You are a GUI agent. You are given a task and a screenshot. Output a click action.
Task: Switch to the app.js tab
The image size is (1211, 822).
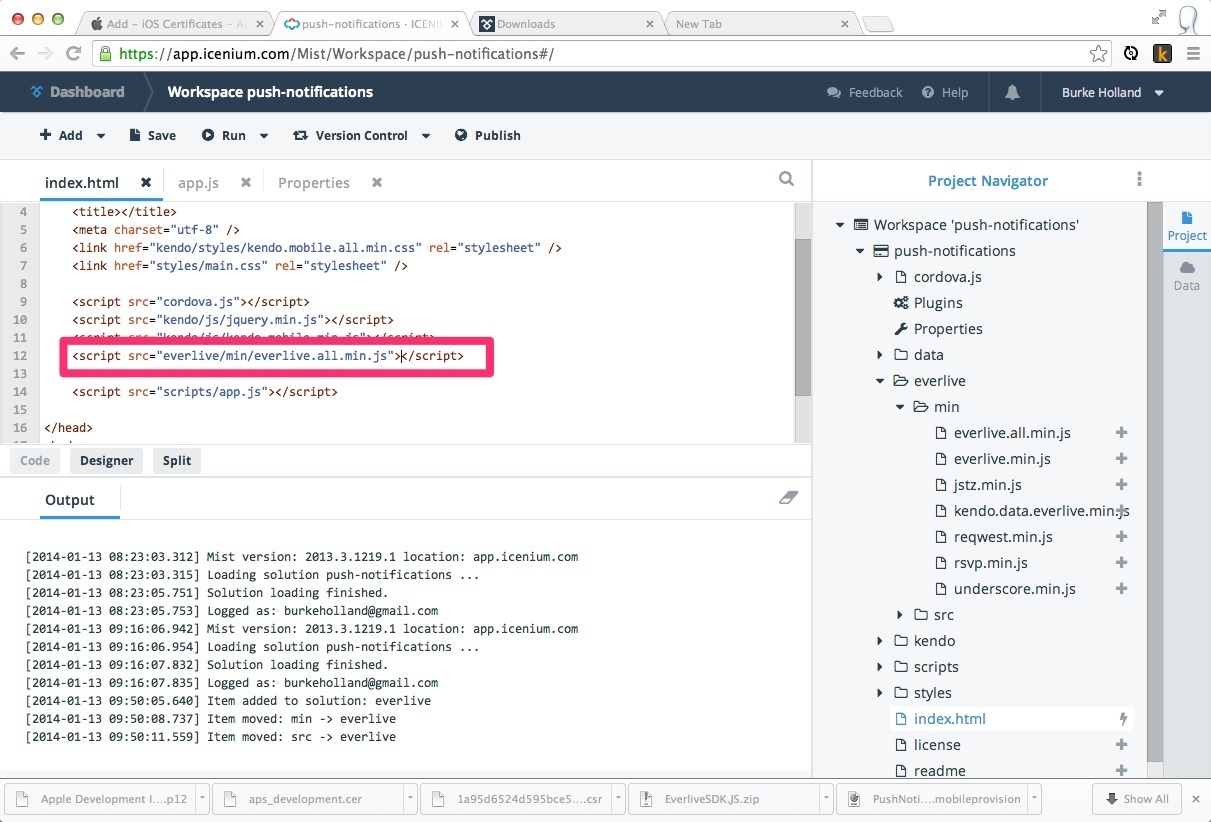coord(198,183)
